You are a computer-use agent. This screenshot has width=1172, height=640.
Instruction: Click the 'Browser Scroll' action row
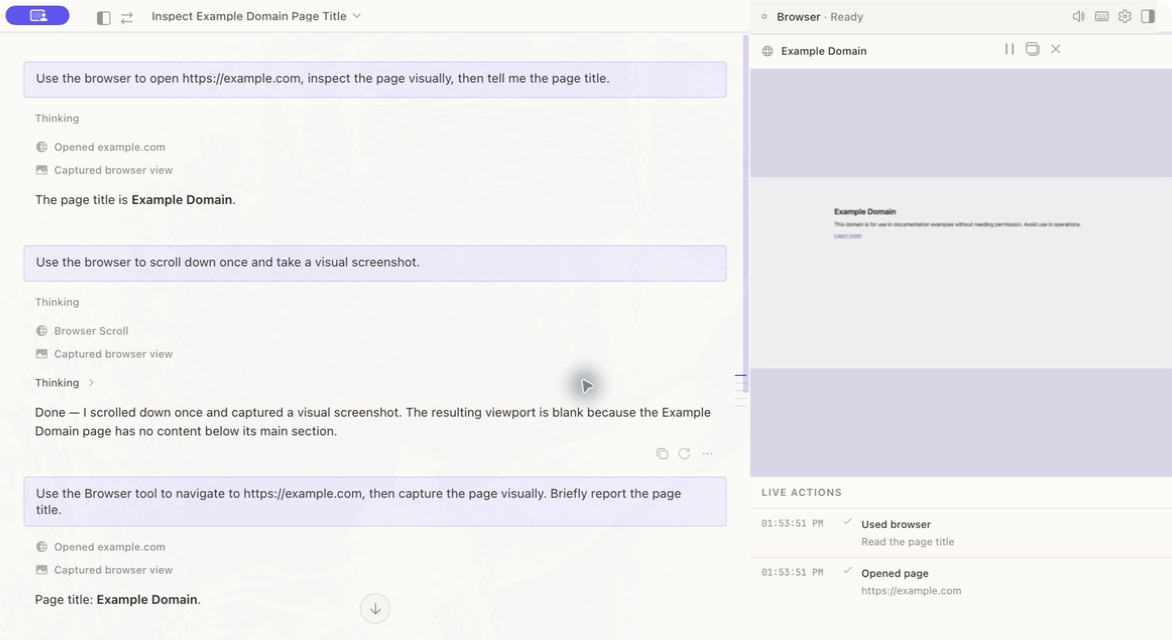coord(82,330)
